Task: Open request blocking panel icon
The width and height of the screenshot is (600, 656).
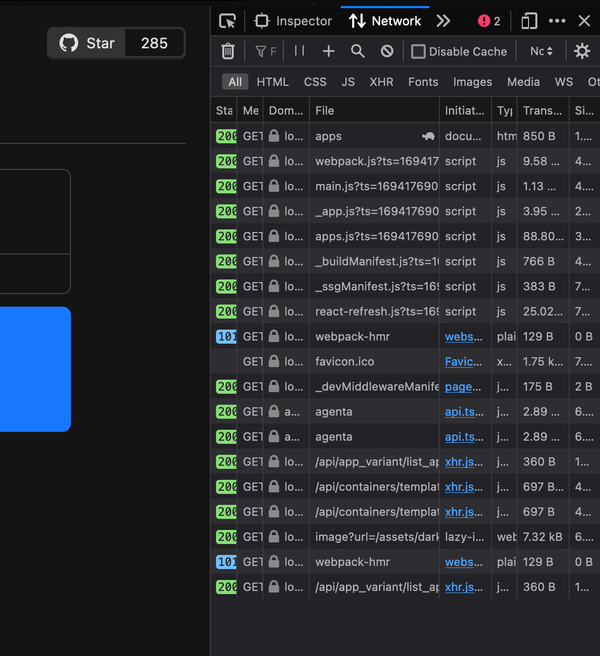Action: tap(387, 51)
